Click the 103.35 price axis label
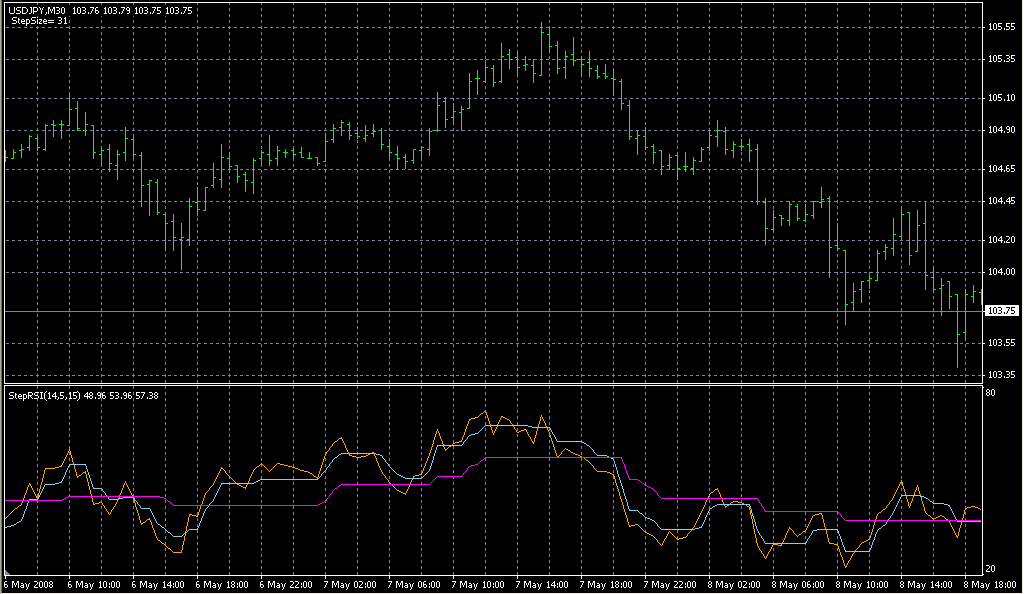Image resolution: width=1024 pixels, height=594 pixels. [x=1001, y=375]
